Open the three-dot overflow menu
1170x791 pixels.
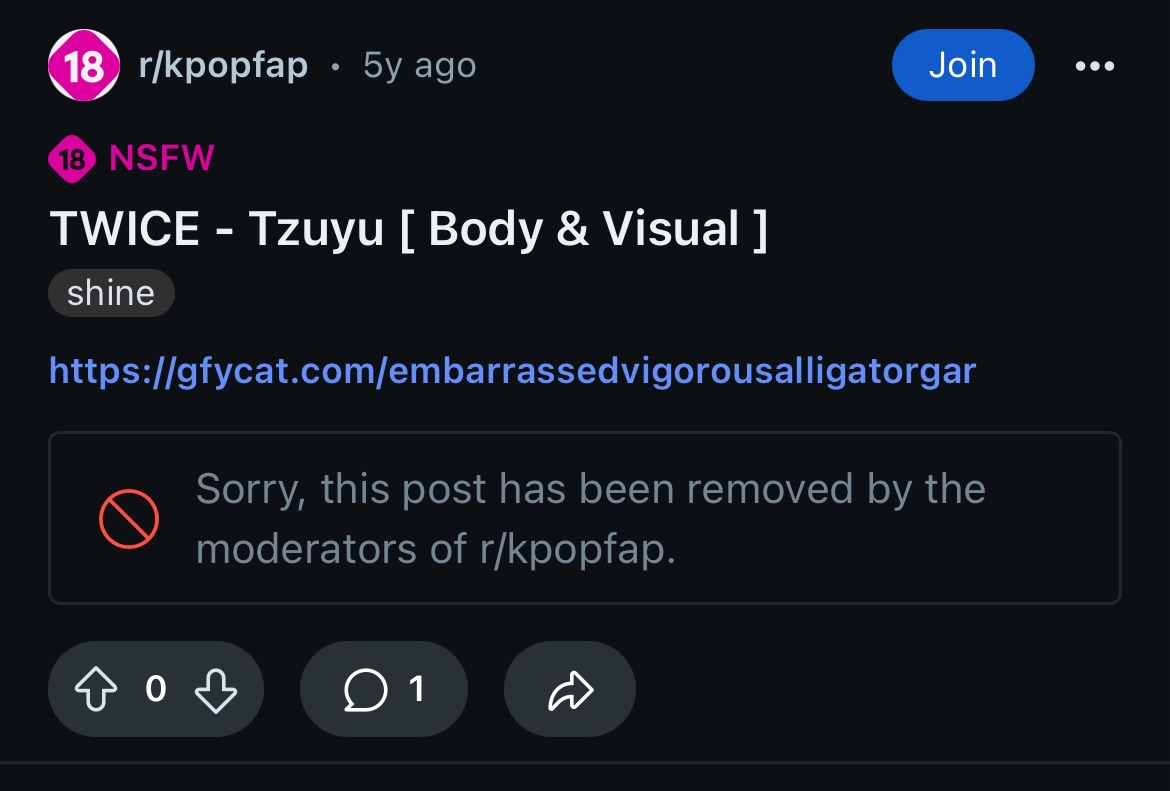click(1095, 66)
